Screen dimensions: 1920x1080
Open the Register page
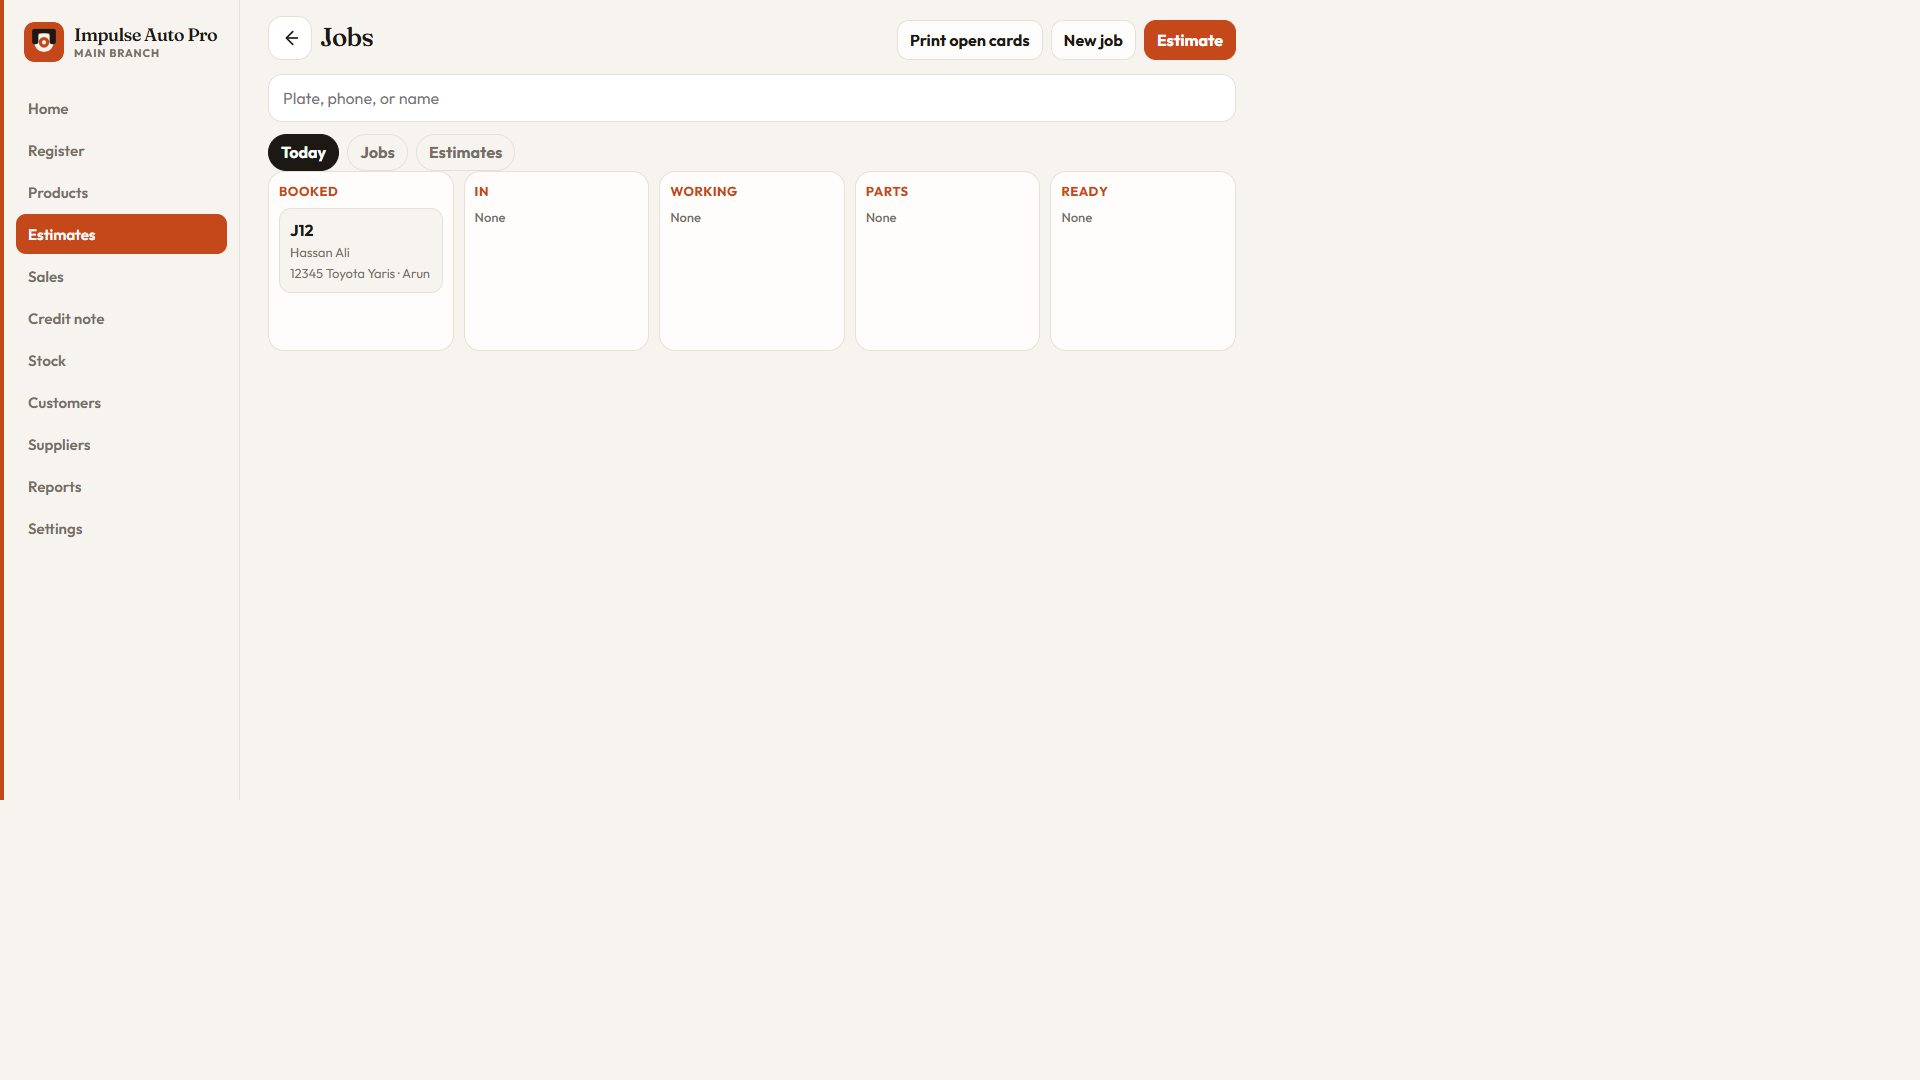(121, 150)
